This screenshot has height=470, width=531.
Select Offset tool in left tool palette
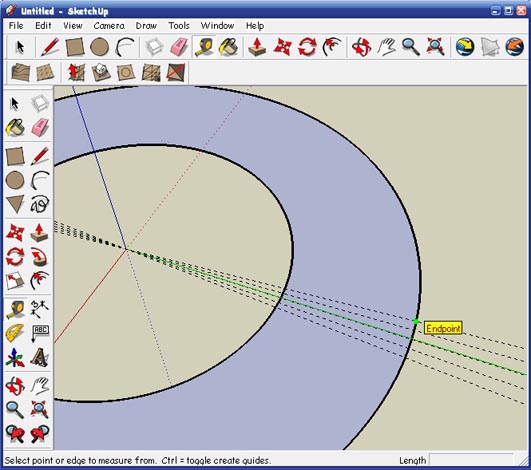pyautogui.click(x=40, y=282)
